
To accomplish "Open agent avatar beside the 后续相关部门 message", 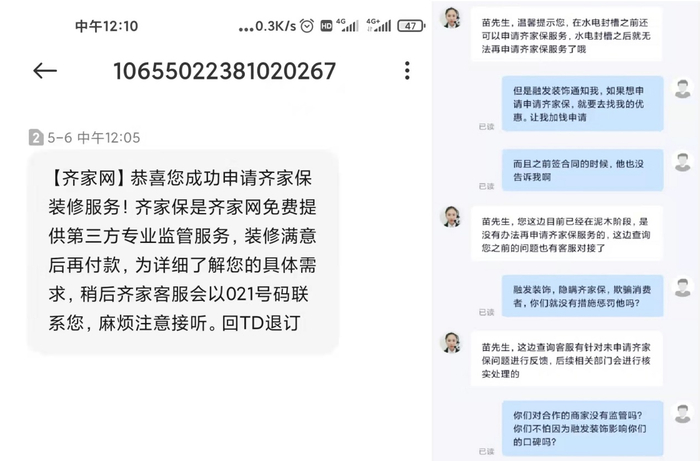I will 451,342.
